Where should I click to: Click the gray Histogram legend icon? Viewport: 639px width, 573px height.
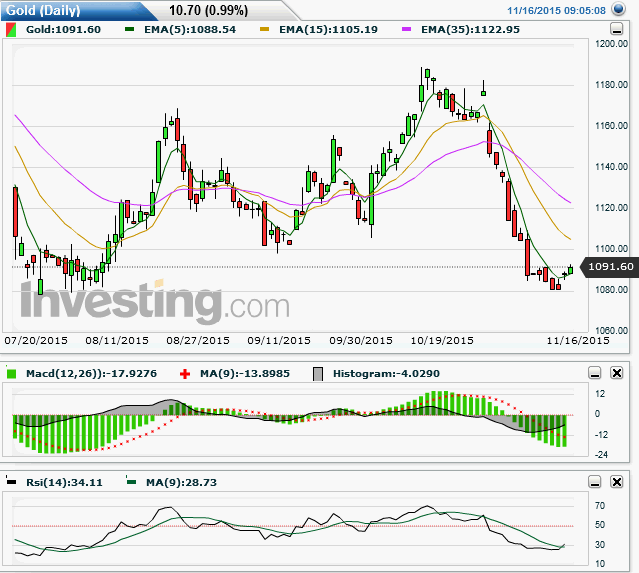point(318,374)
